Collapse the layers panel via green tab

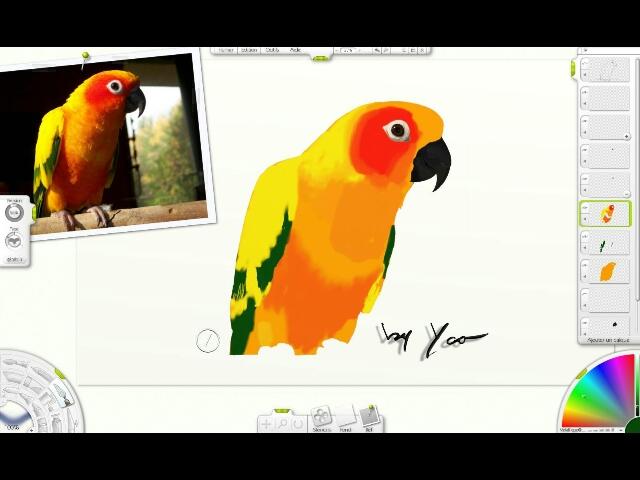point(573,68)
